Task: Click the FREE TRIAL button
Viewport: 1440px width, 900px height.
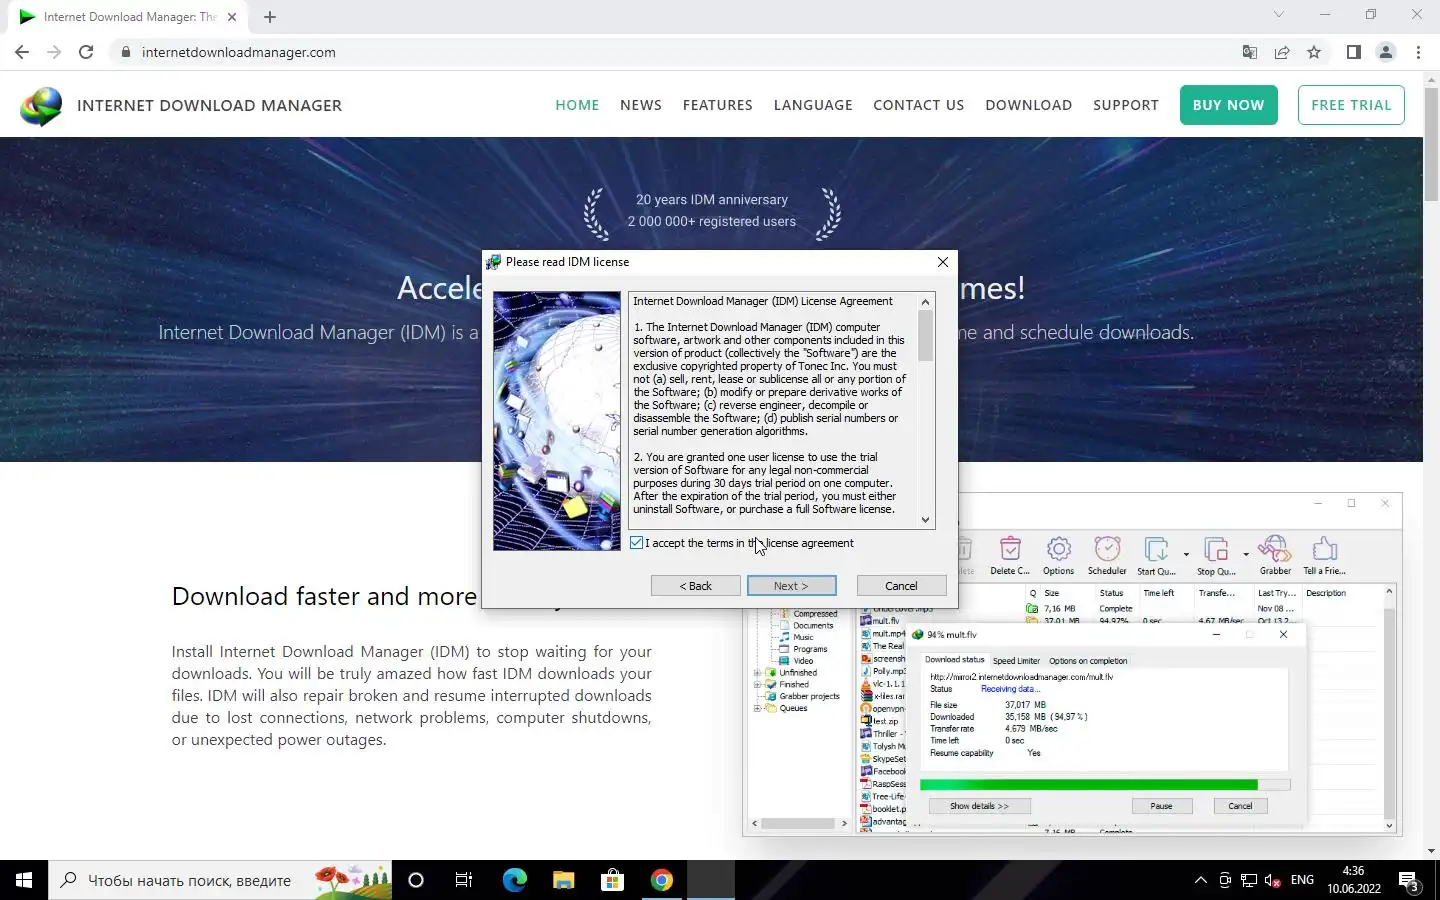Action: (1351, 105)
